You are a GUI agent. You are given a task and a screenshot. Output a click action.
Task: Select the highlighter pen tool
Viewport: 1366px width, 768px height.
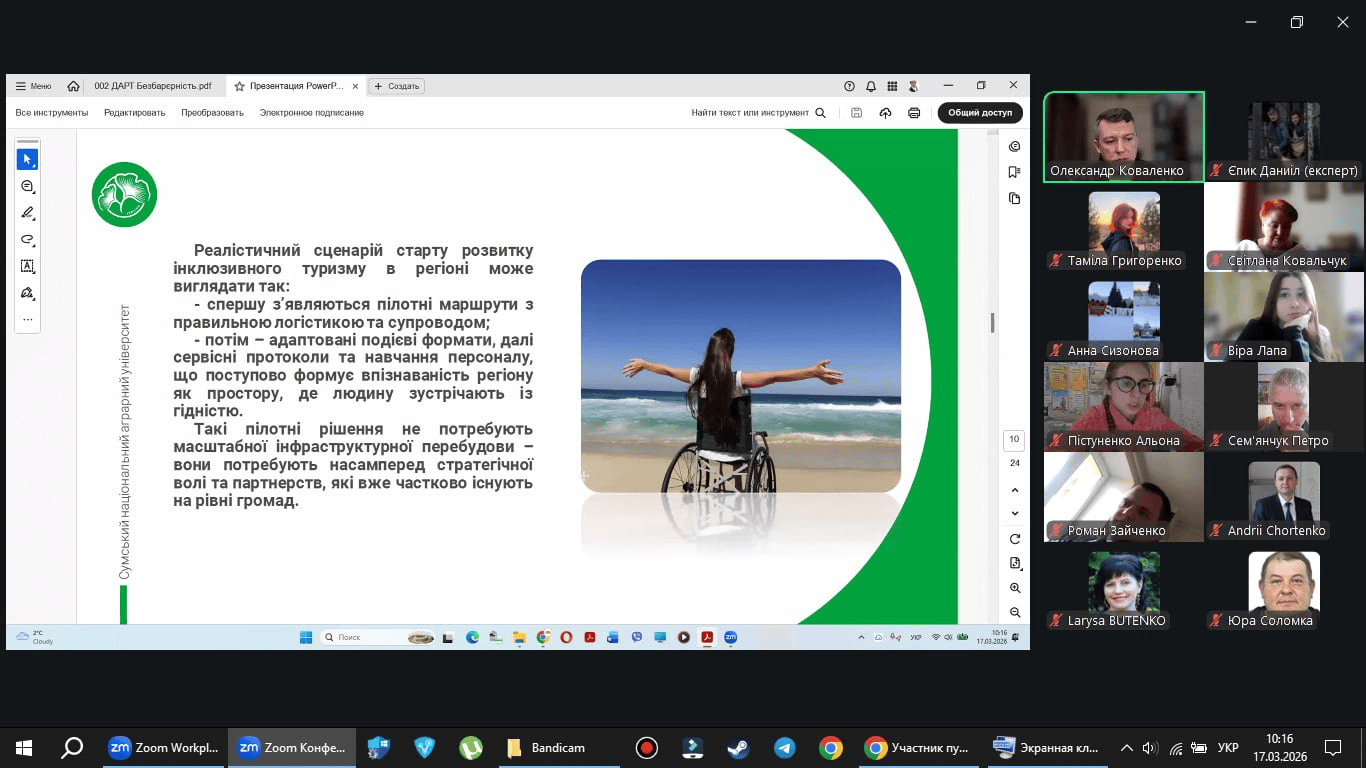click(x=27, y=213)
